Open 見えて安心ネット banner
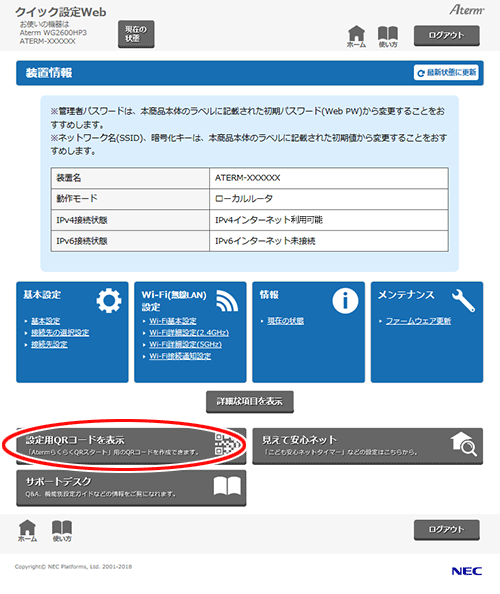Screen dimensions: 500x594 tap(367, 446)
